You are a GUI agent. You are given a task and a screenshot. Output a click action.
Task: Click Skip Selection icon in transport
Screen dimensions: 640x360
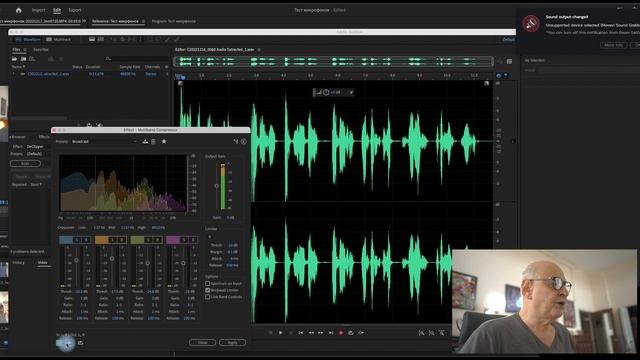pyautogui.click(x=361, y=333)
